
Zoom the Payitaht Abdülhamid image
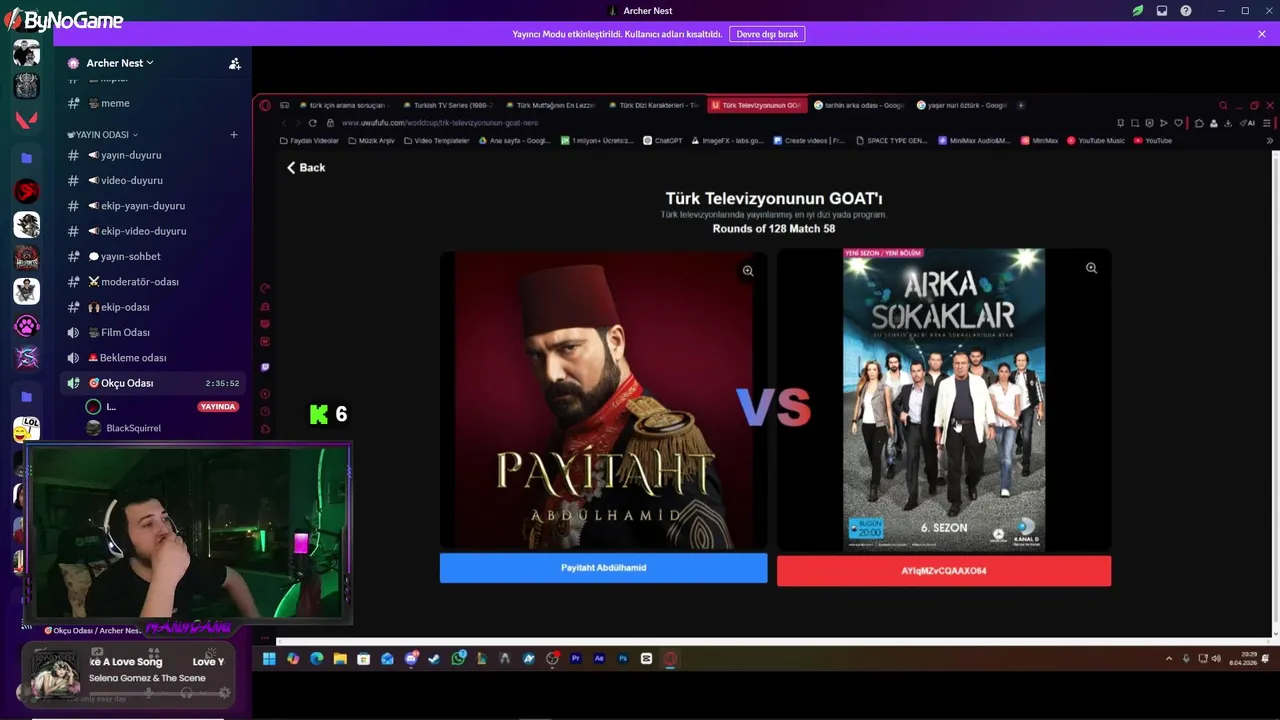(748, 271)
